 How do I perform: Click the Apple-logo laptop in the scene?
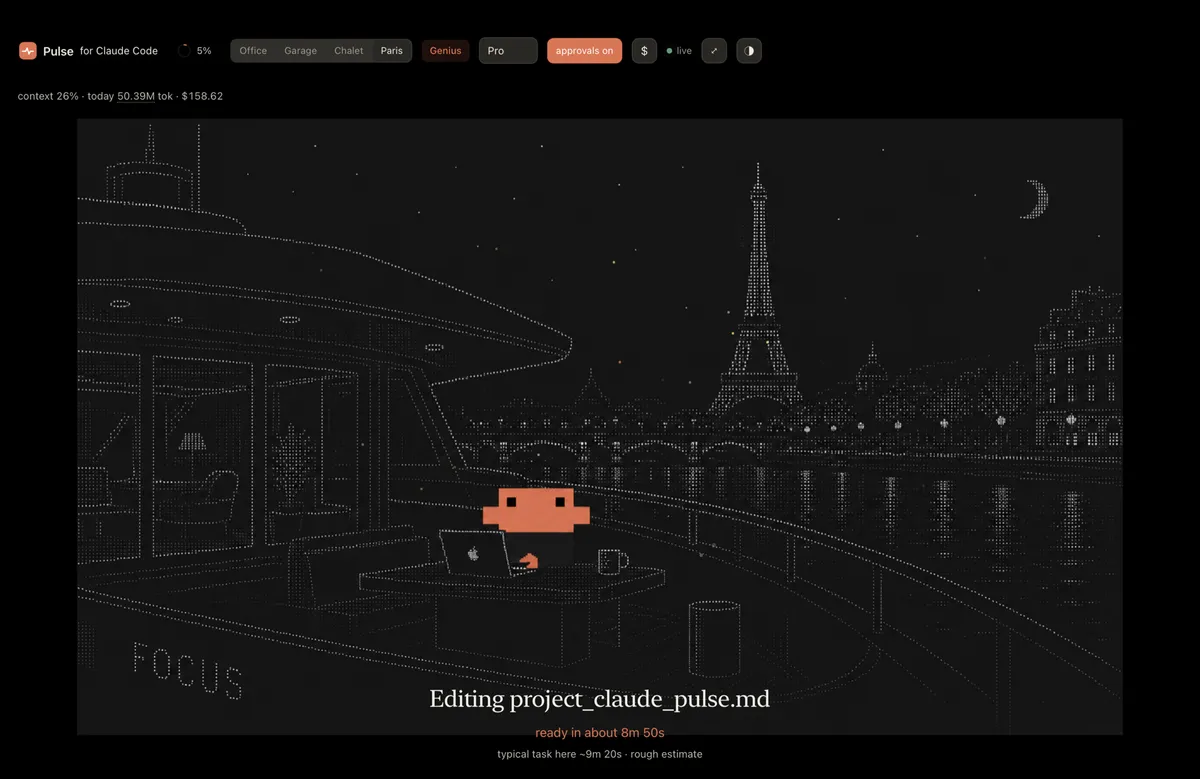474,552
